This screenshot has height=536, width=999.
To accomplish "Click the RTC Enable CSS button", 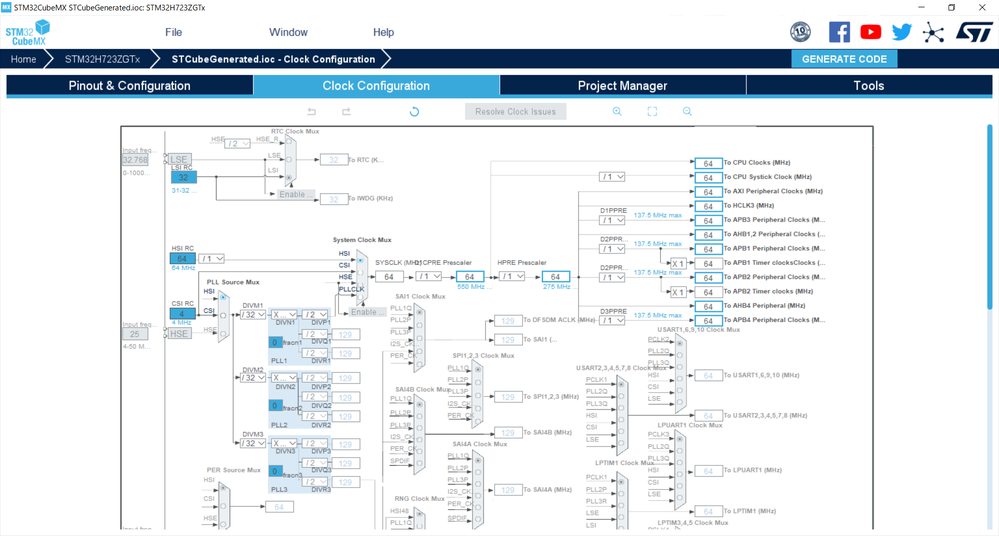I will point(296,194).
